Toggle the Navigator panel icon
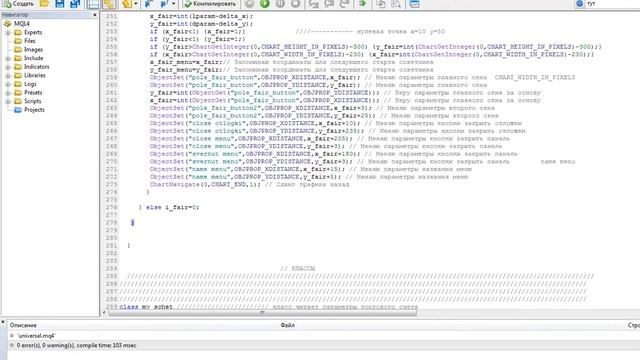Viewport: 640px width, 360px height. pyautogui.click(x=93, y=4)
